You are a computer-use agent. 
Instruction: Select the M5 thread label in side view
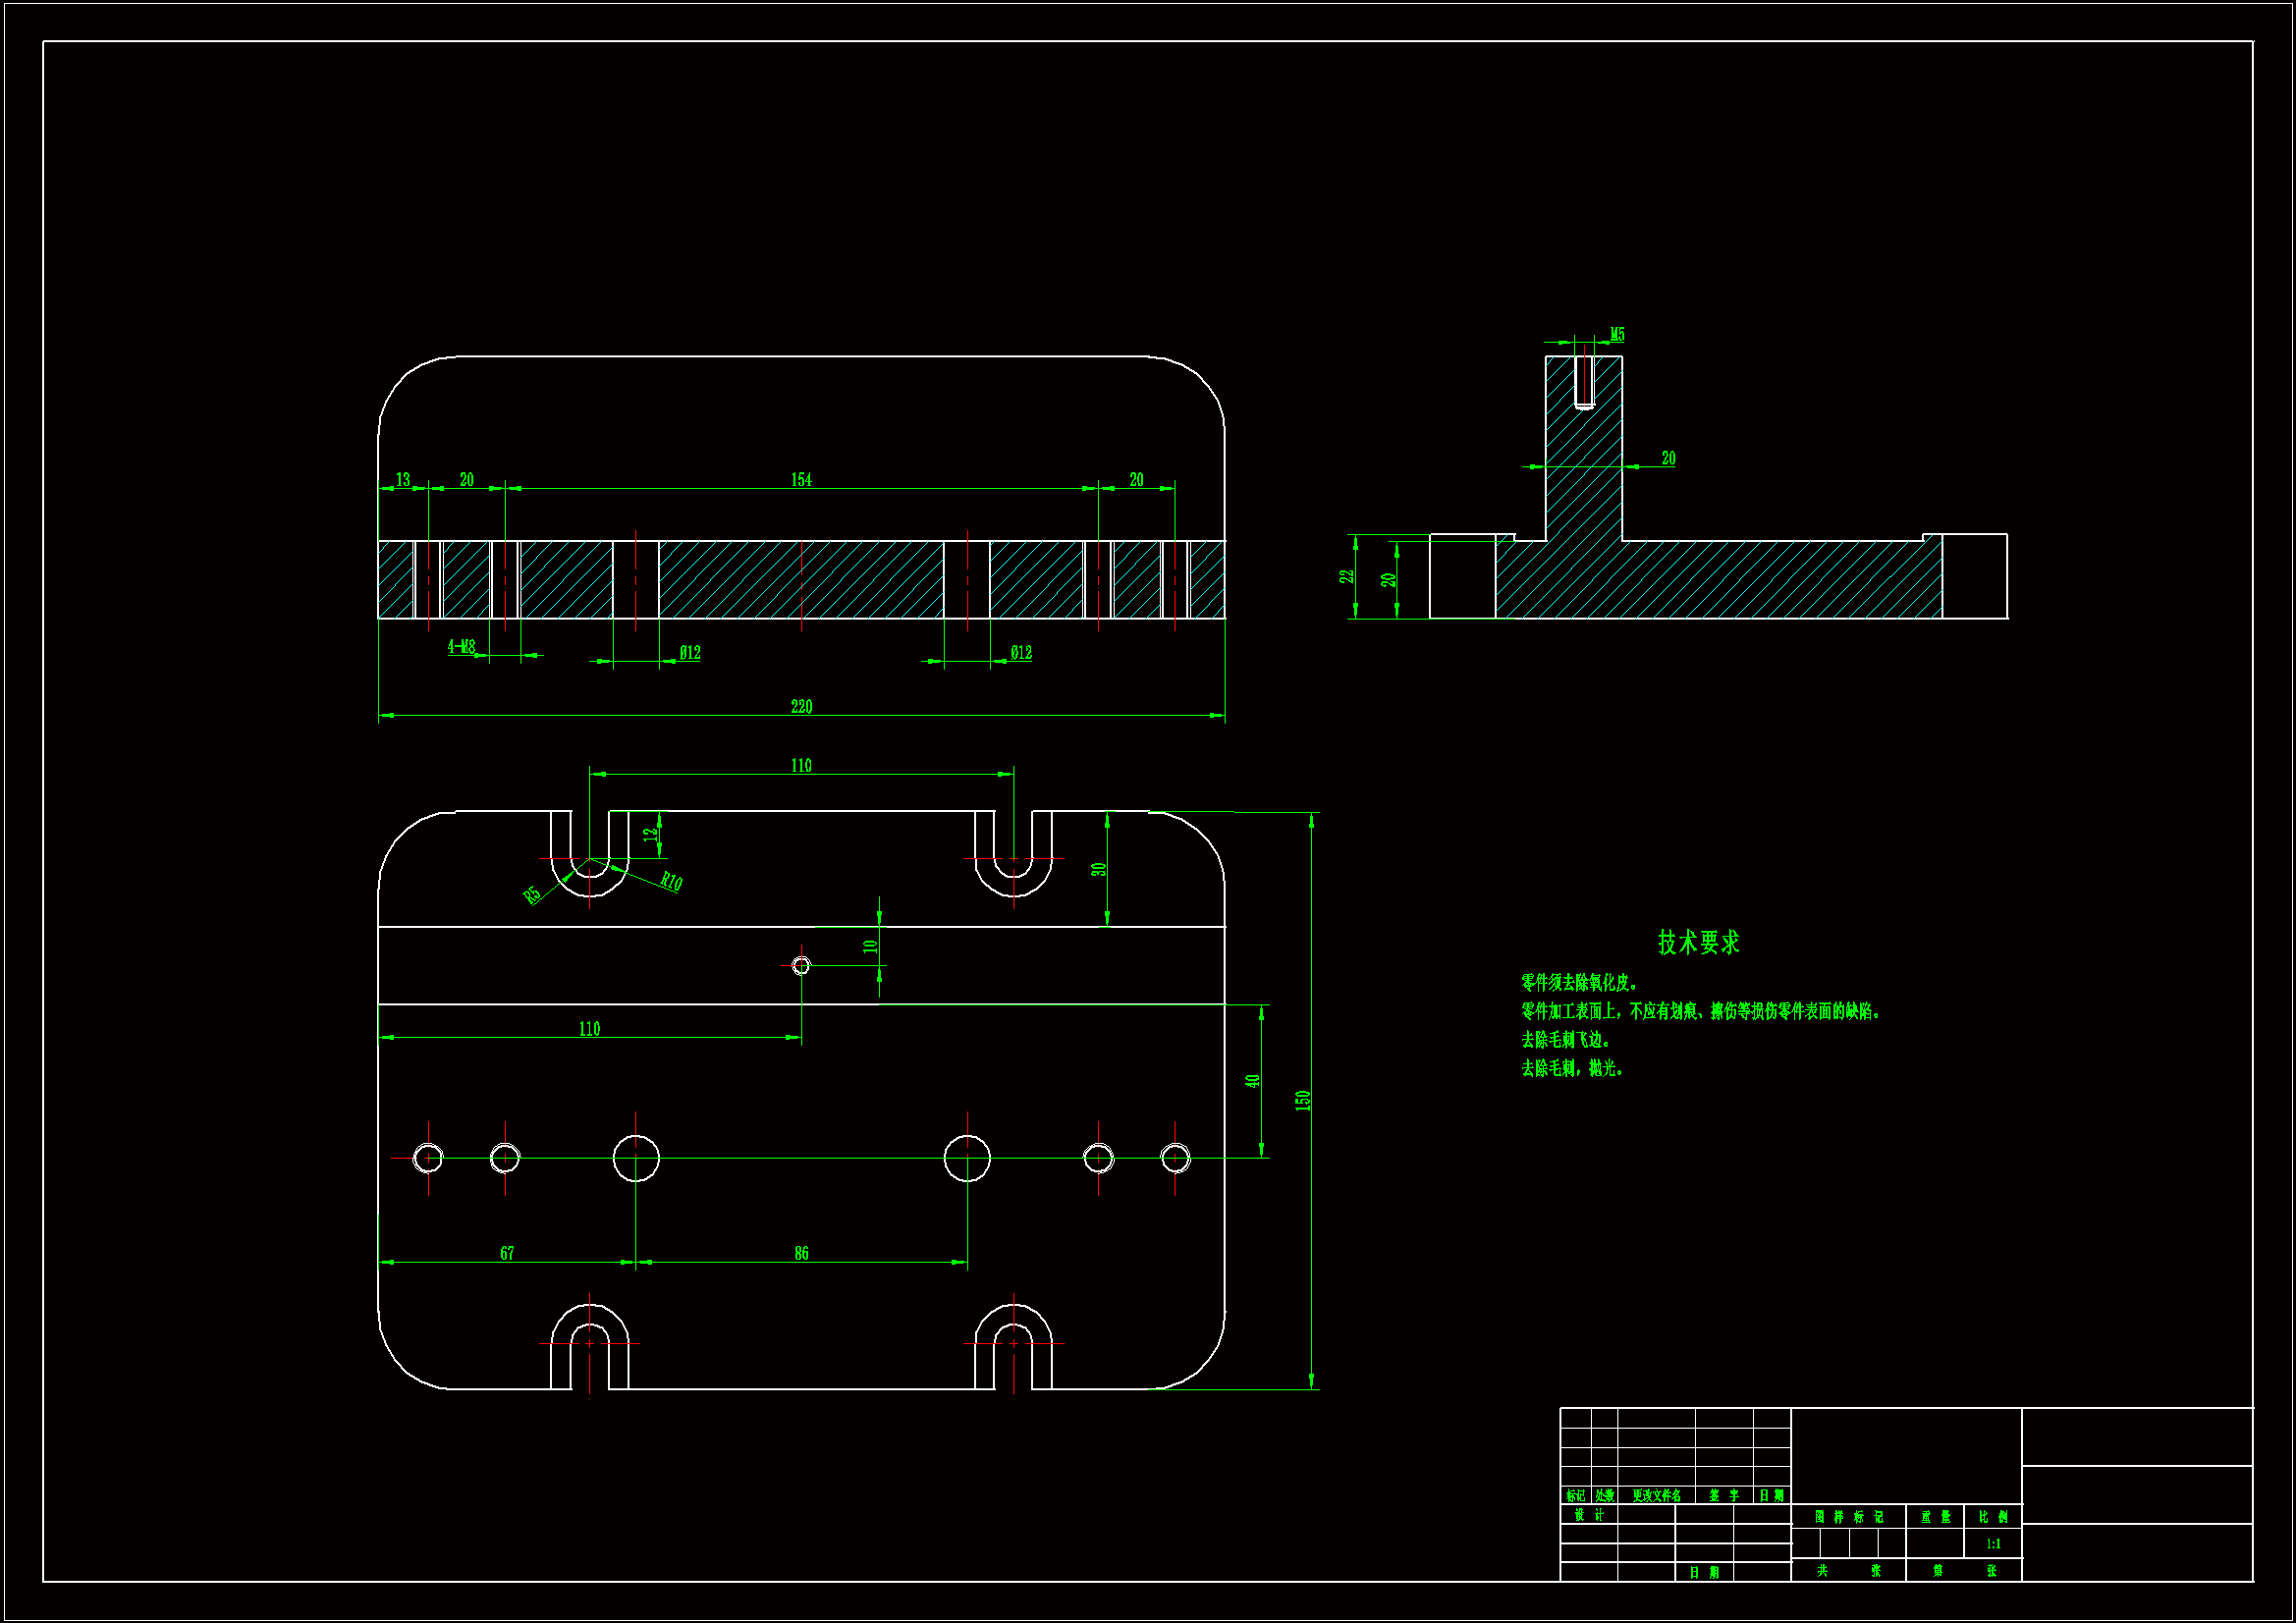pyautogui.click(x=1617, y=335)
